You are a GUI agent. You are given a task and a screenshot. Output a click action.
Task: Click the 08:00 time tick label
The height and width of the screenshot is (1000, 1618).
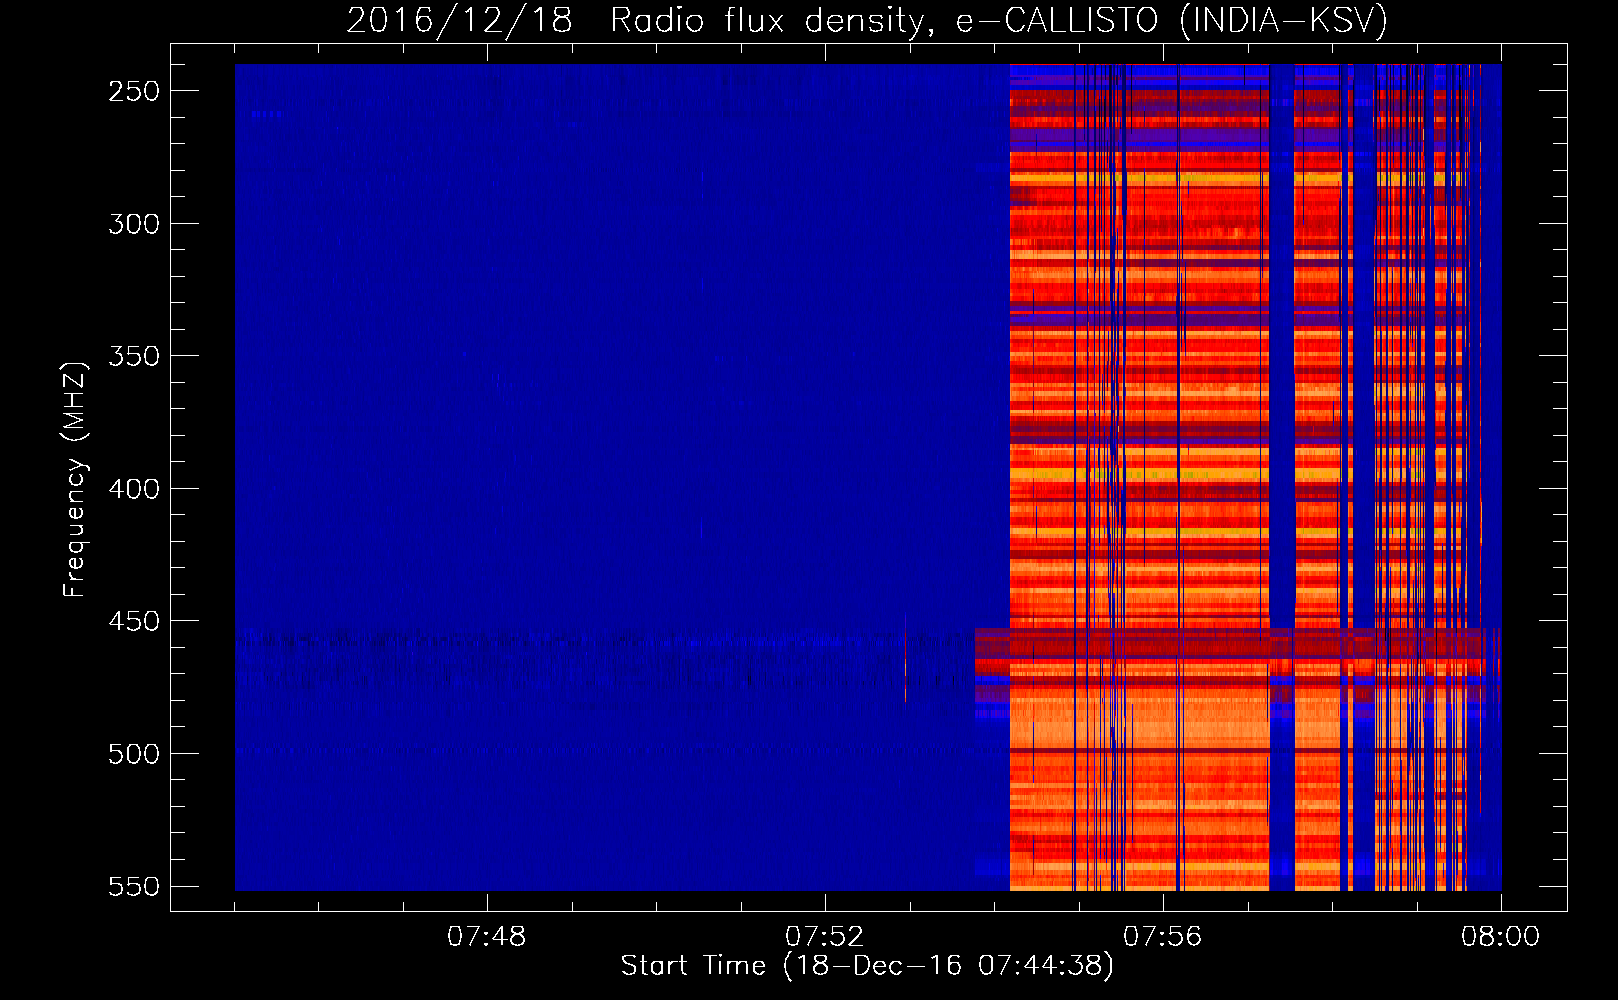[x=1501, y=937]
